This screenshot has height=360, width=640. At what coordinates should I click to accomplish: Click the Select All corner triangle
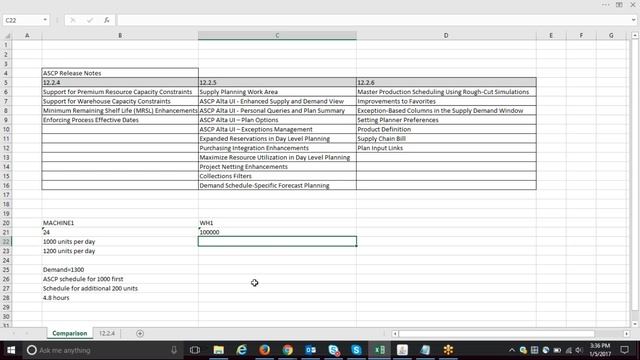coord(7,36)
